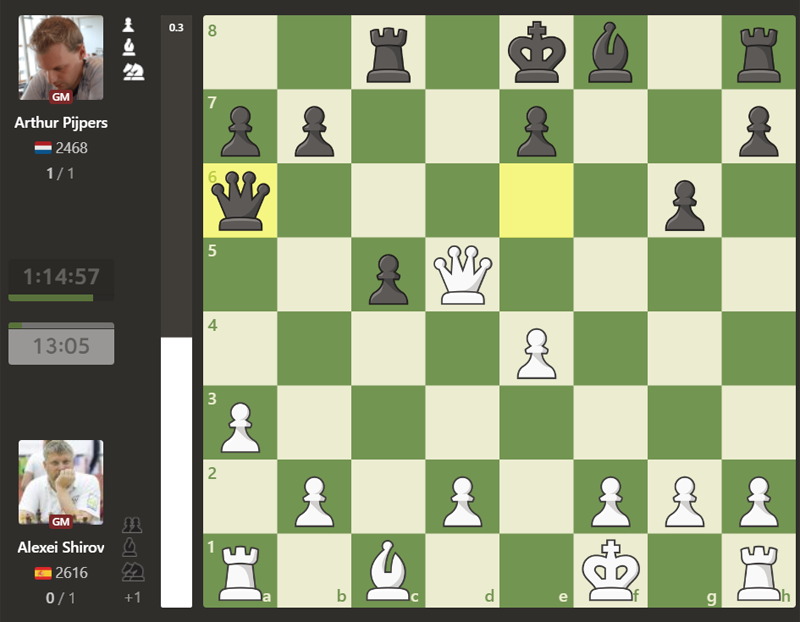This screenshot has height=622, width=800.
Task: Click the black pawn on c5
Action: coord(388,274)
